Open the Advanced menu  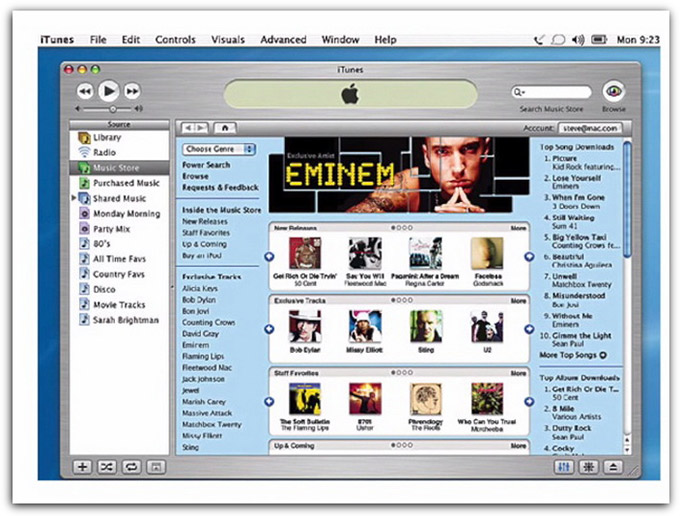point(283,40)
